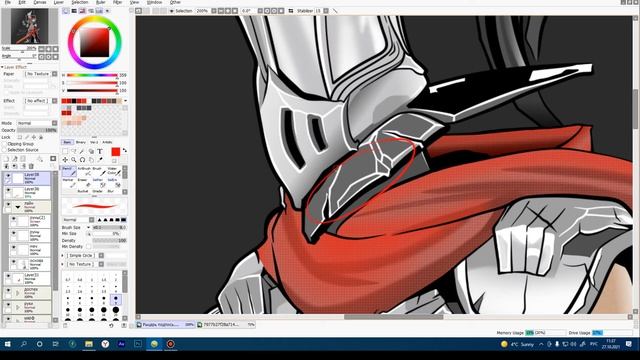
Task: Expand the No Texture brush section
Action: [62, 264]
